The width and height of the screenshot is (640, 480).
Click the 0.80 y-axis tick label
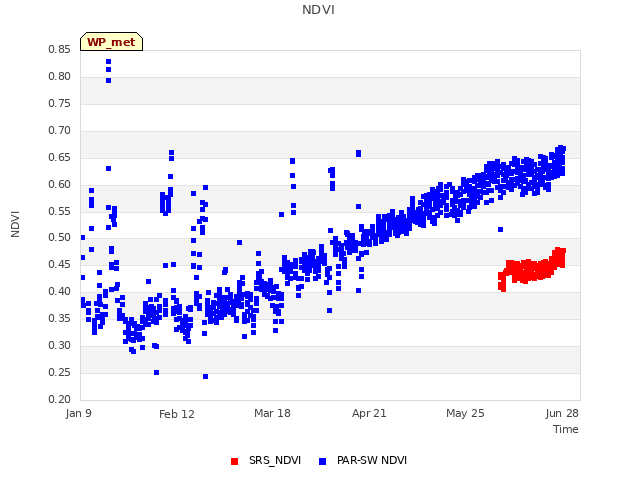60,76
